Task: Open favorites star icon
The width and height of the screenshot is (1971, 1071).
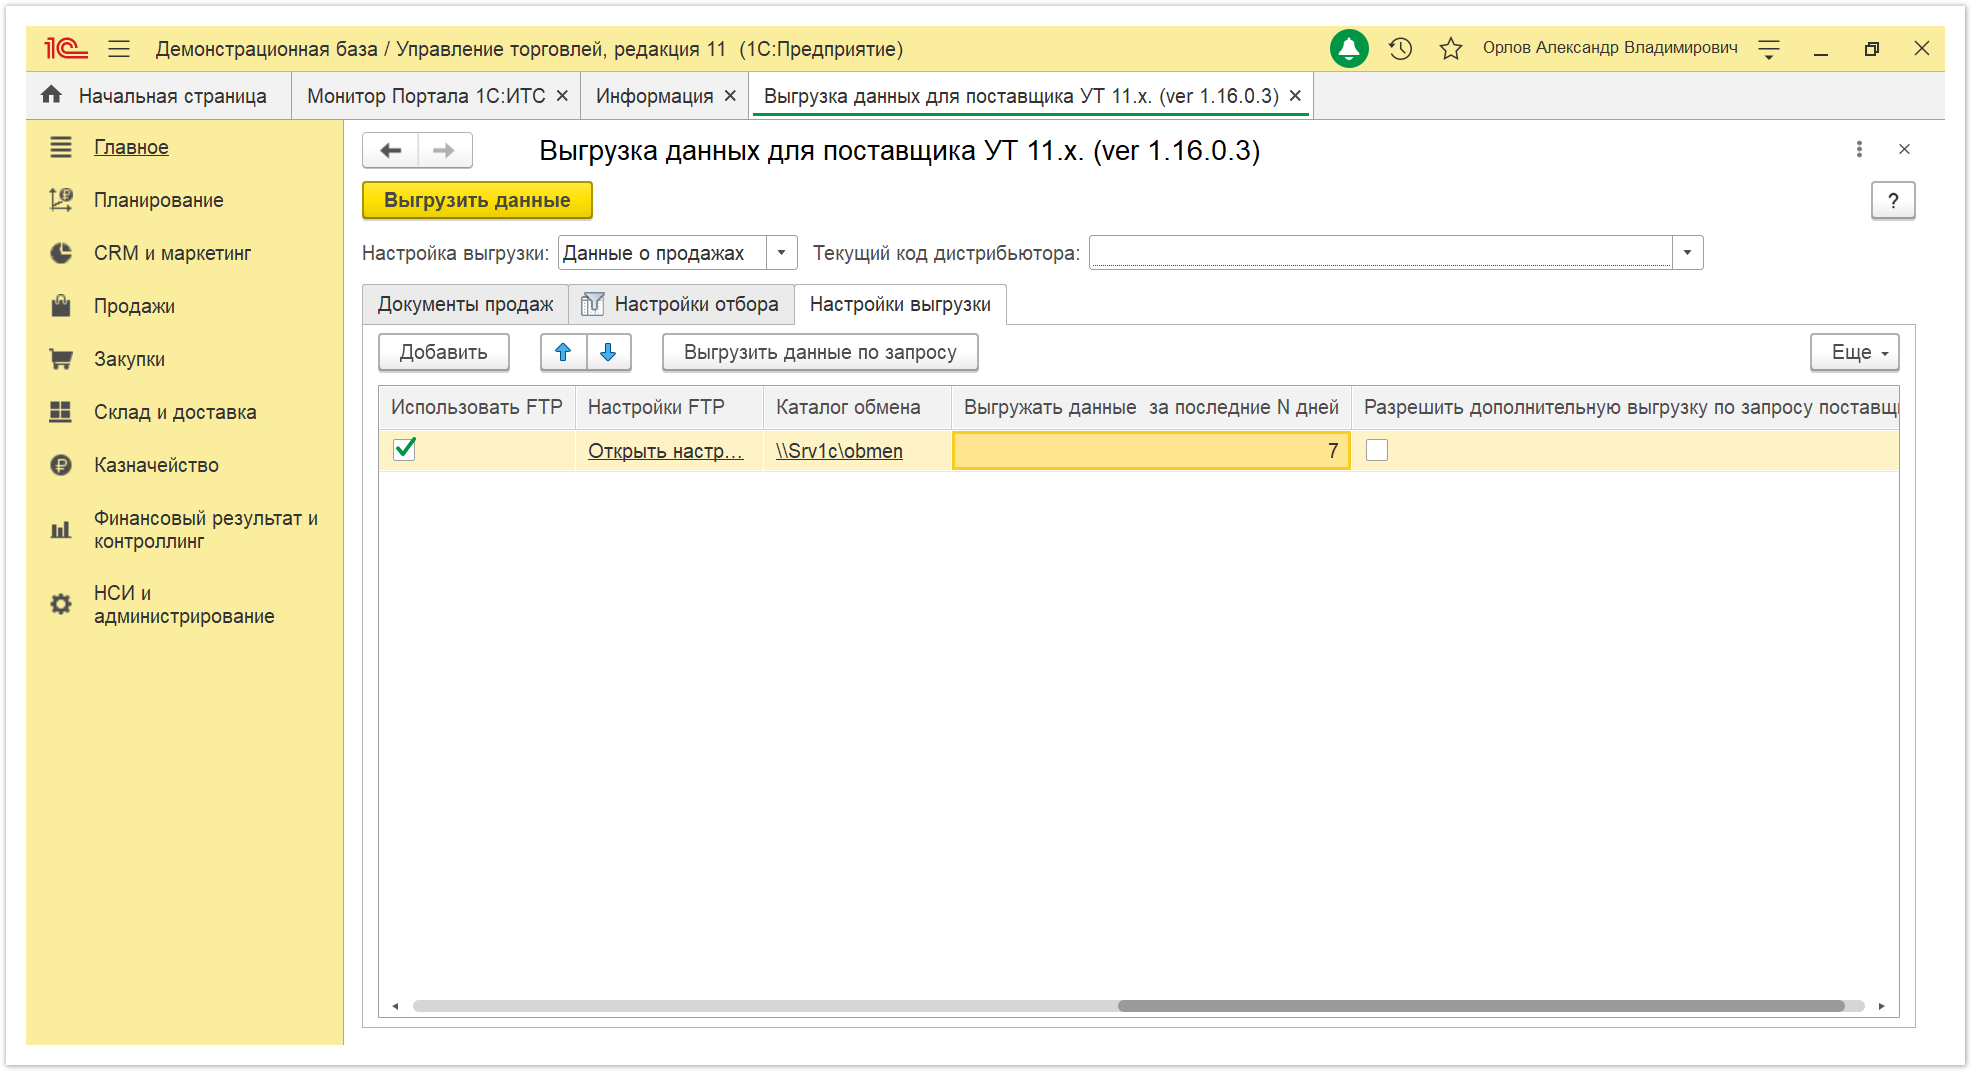Action: coord(1451,48)
